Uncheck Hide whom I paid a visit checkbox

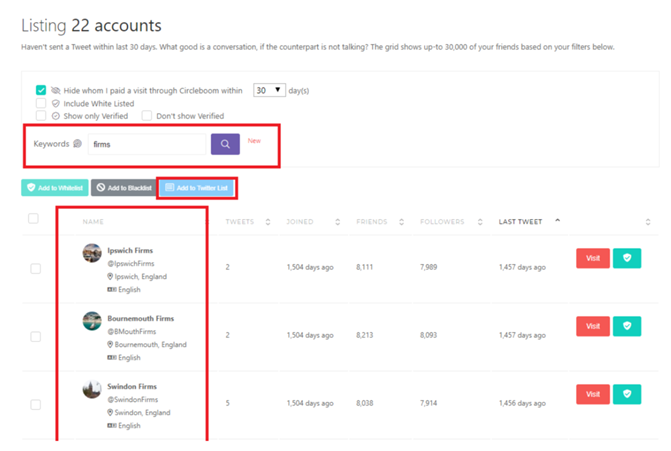(x=41, y=90)
